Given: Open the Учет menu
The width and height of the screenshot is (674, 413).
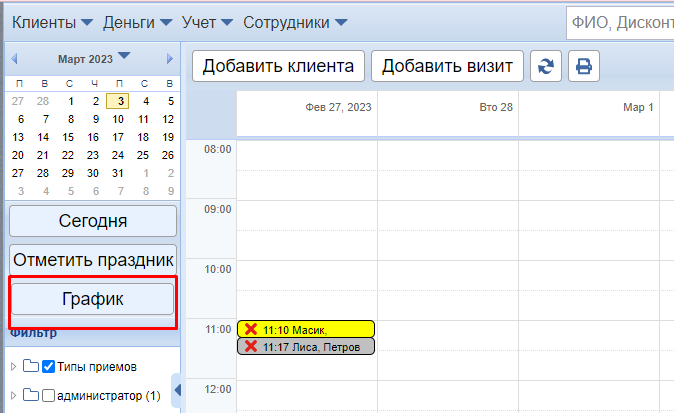Looking at the screenshot, I should pyautogui.click(x=207, y=22).
